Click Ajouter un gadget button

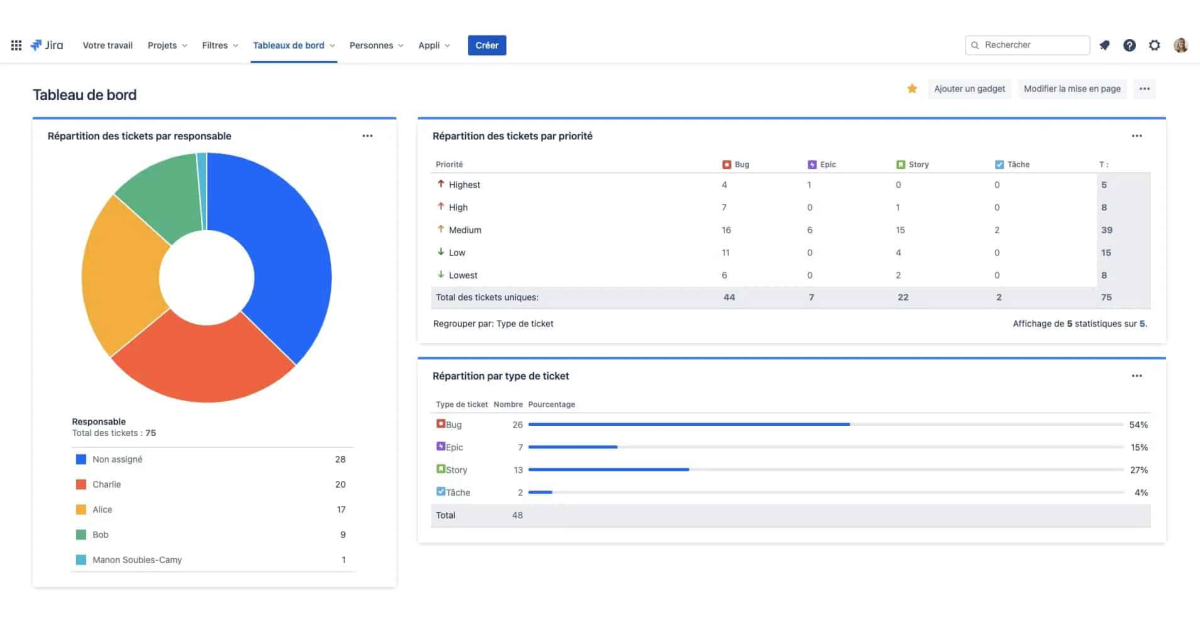969,89
